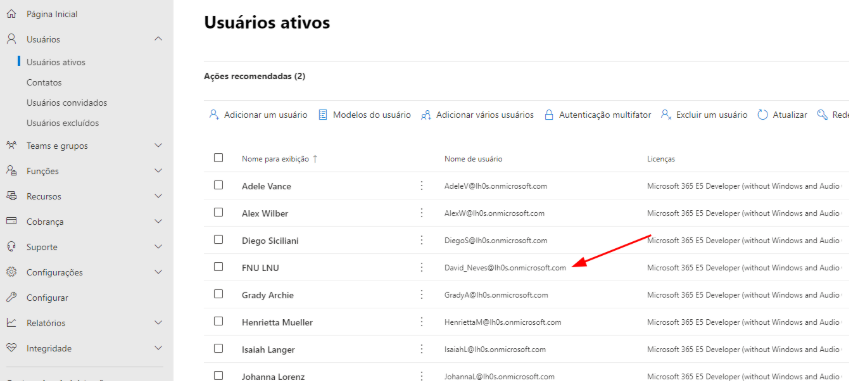Open Contatos in sidebar

click(x=44, y=83)
